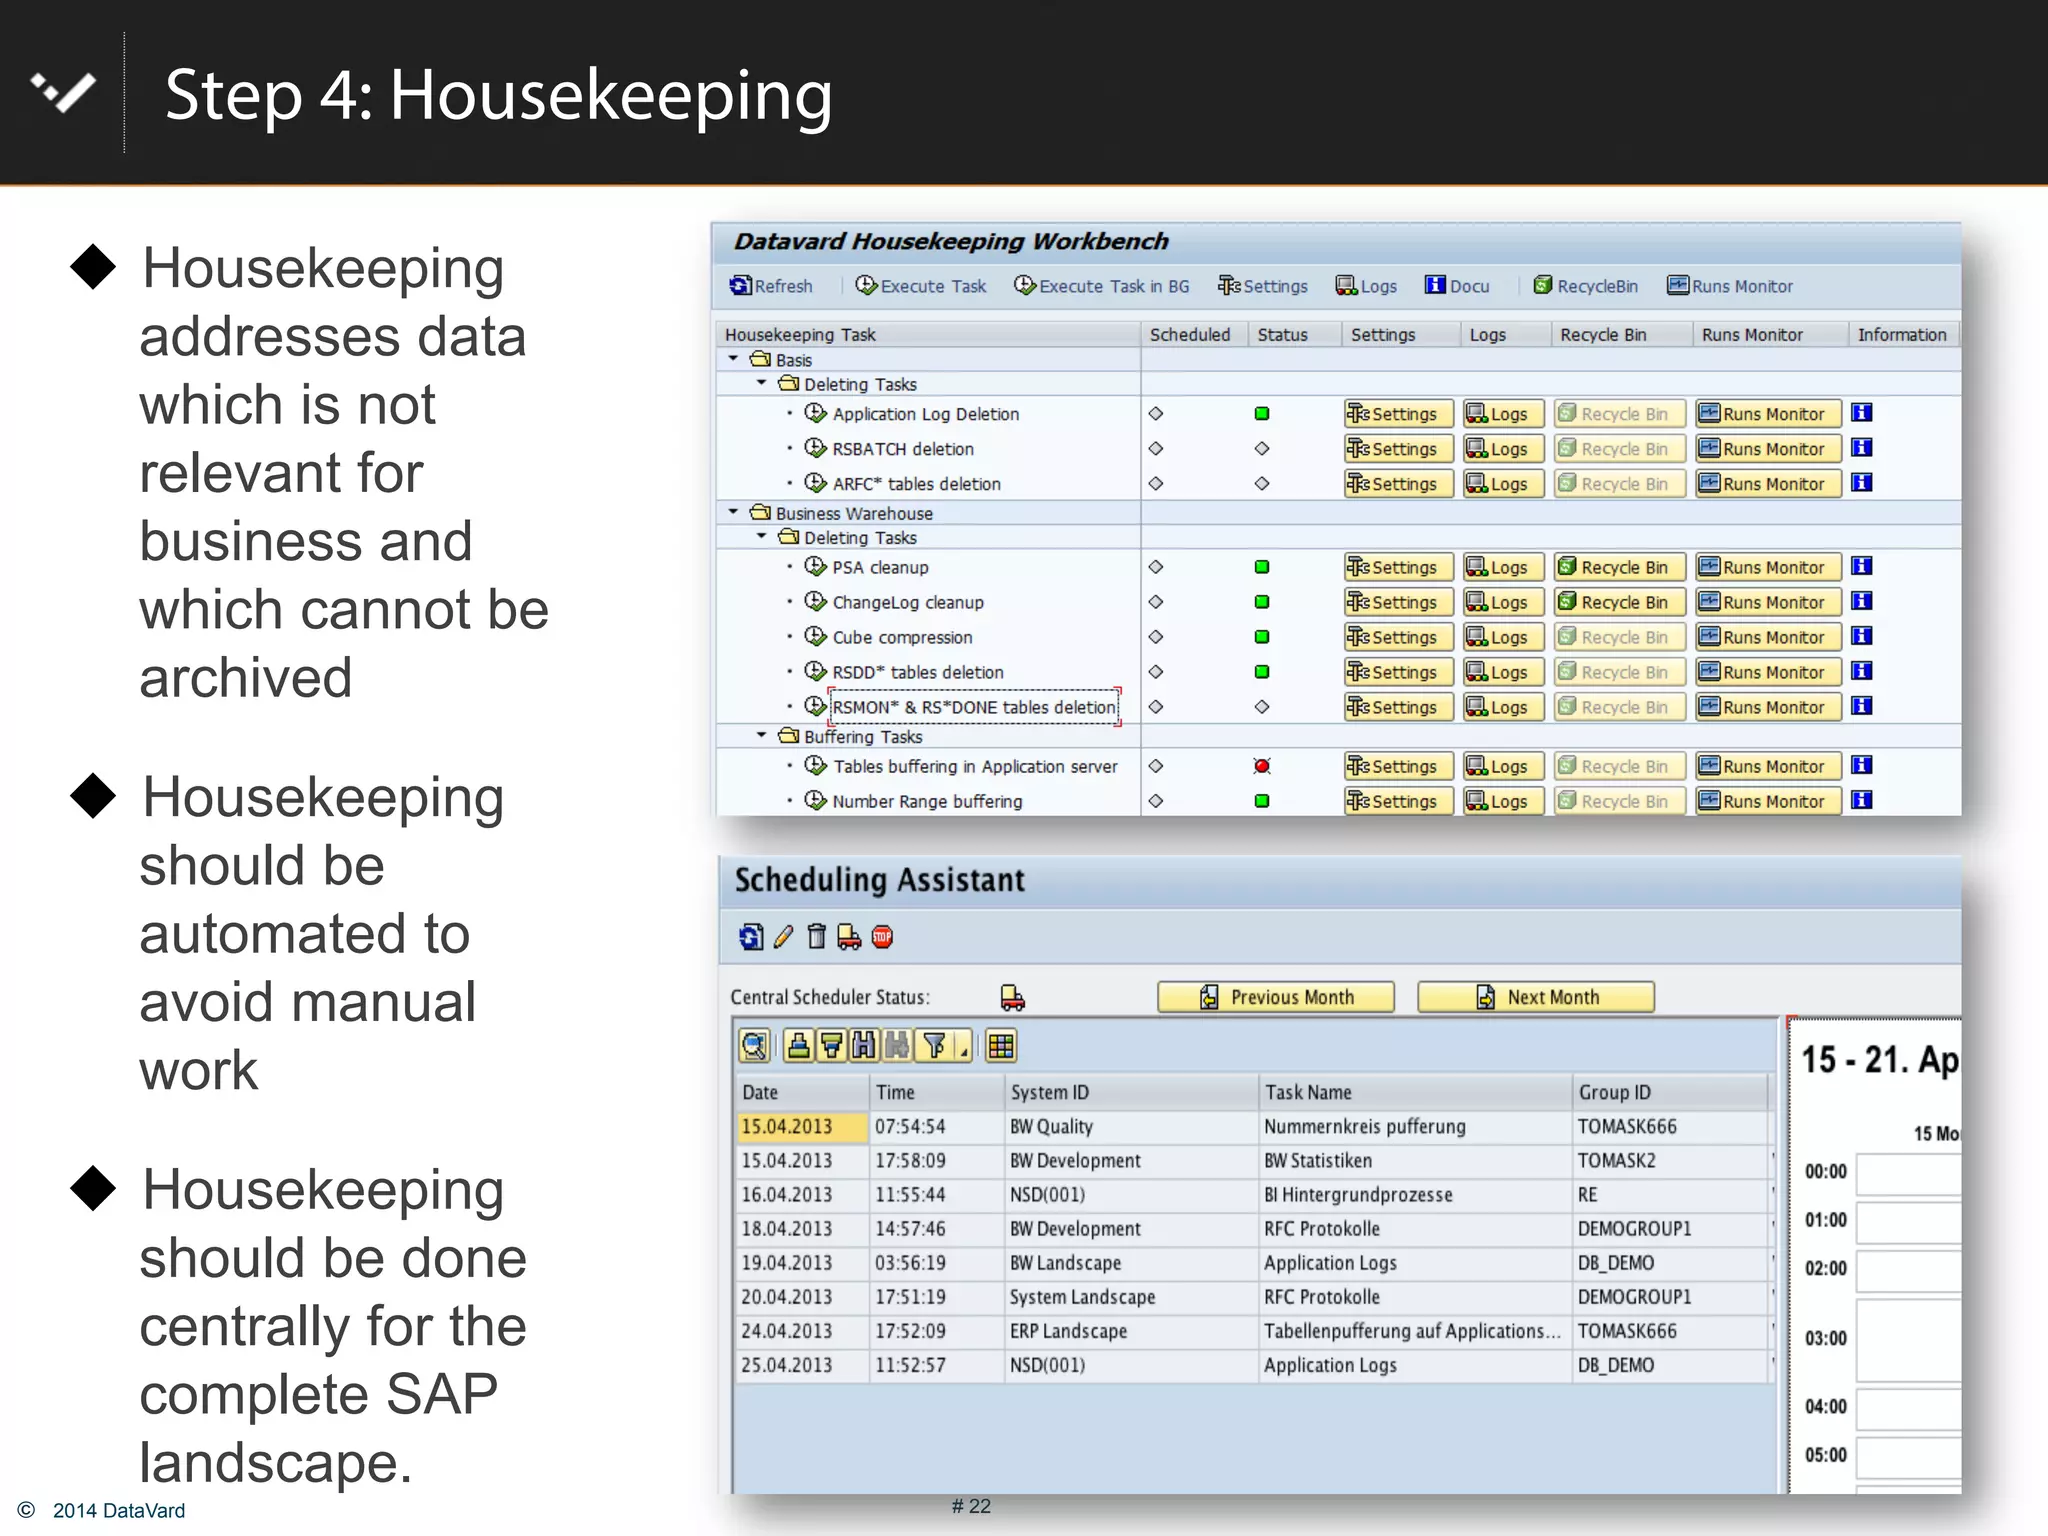
Task: Open RecycleBin from the workbench toolbar
Action: point(1586,286)
